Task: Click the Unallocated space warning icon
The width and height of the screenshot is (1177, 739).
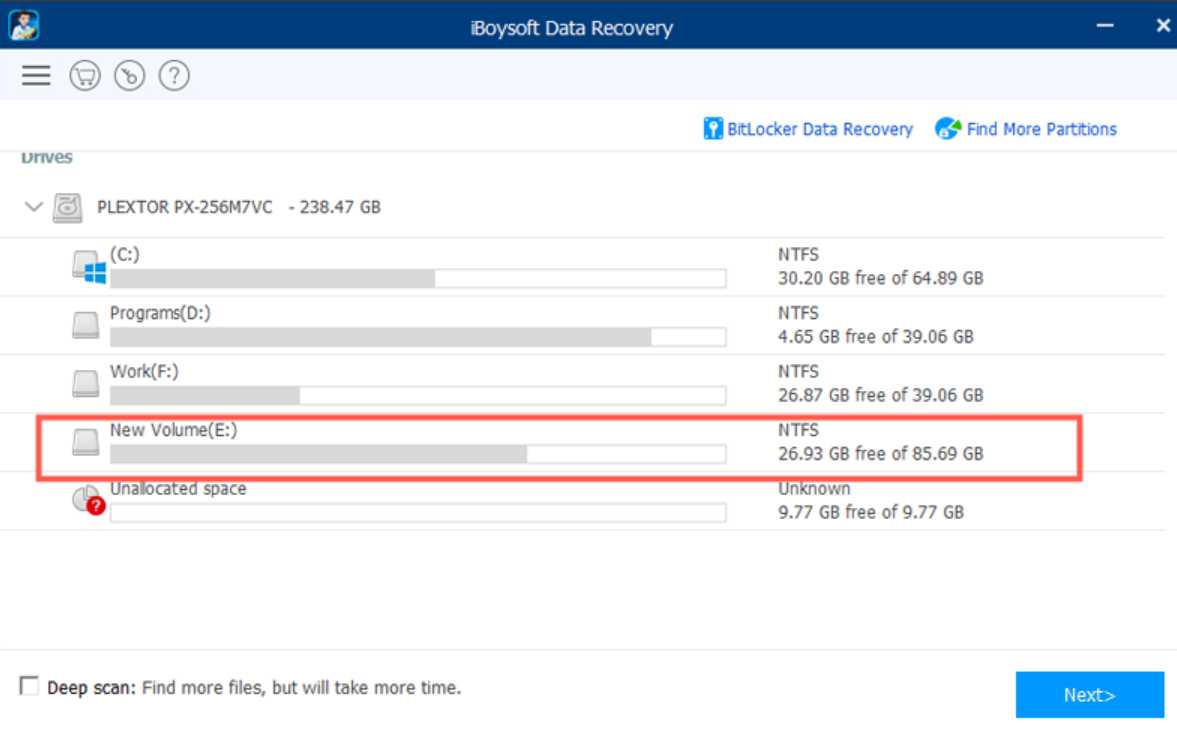Action: [x=88, y=500]
